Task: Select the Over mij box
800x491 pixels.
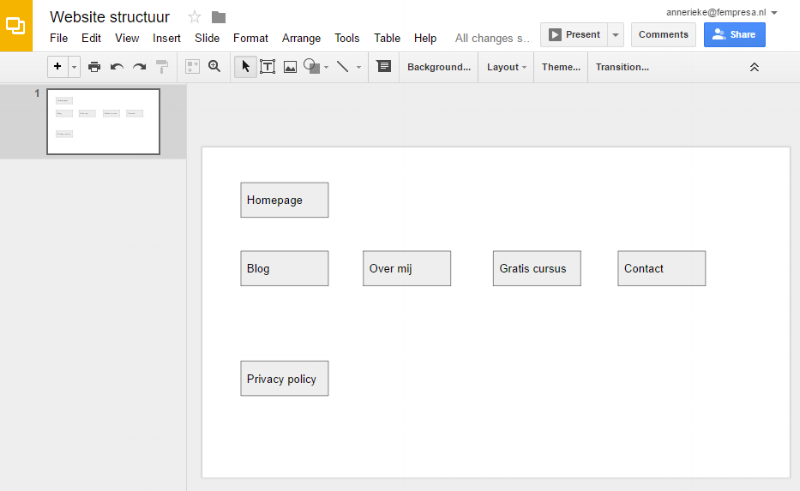Action: 407,268
